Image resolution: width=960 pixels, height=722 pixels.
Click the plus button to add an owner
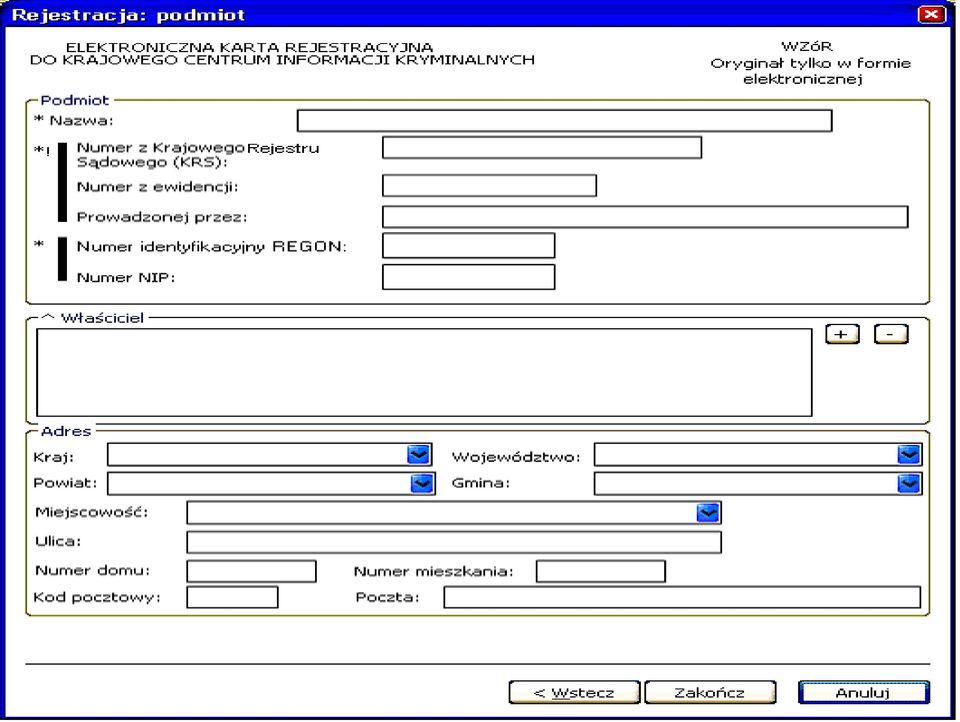click(842, 334)
